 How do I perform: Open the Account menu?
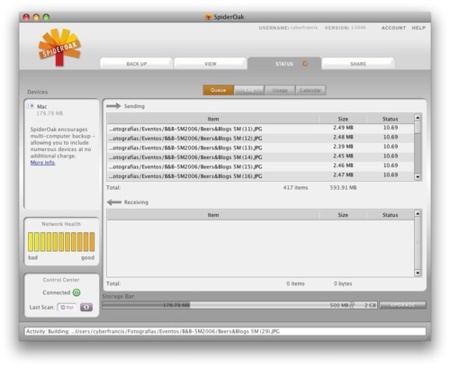[x=393, y=28]
